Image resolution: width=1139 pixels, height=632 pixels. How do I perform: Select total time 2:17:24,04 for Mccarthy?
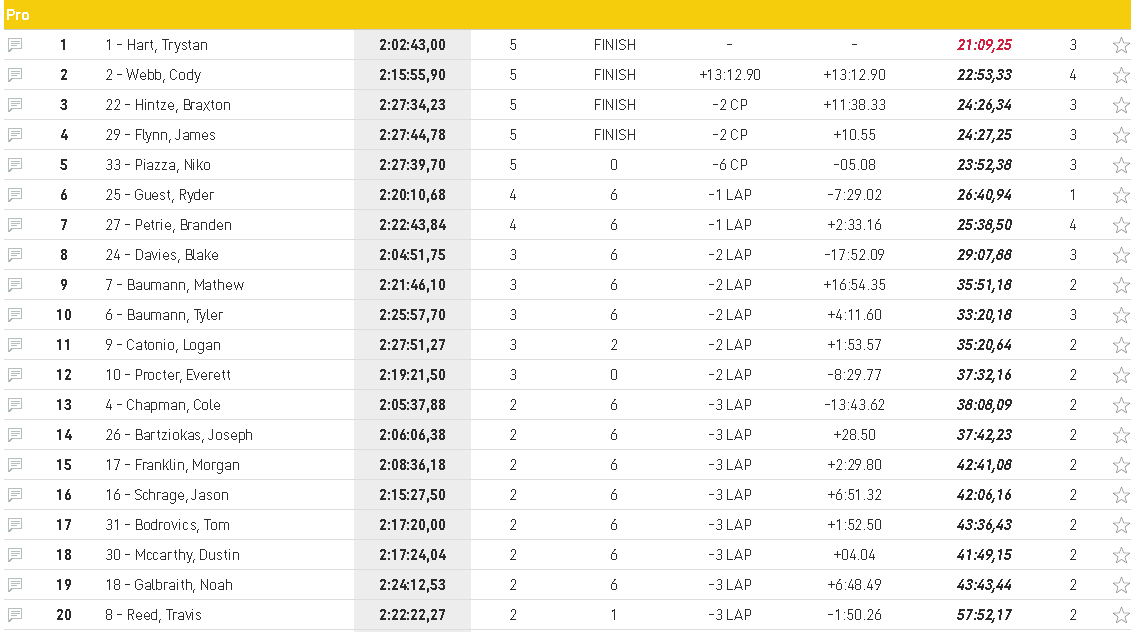413,555
